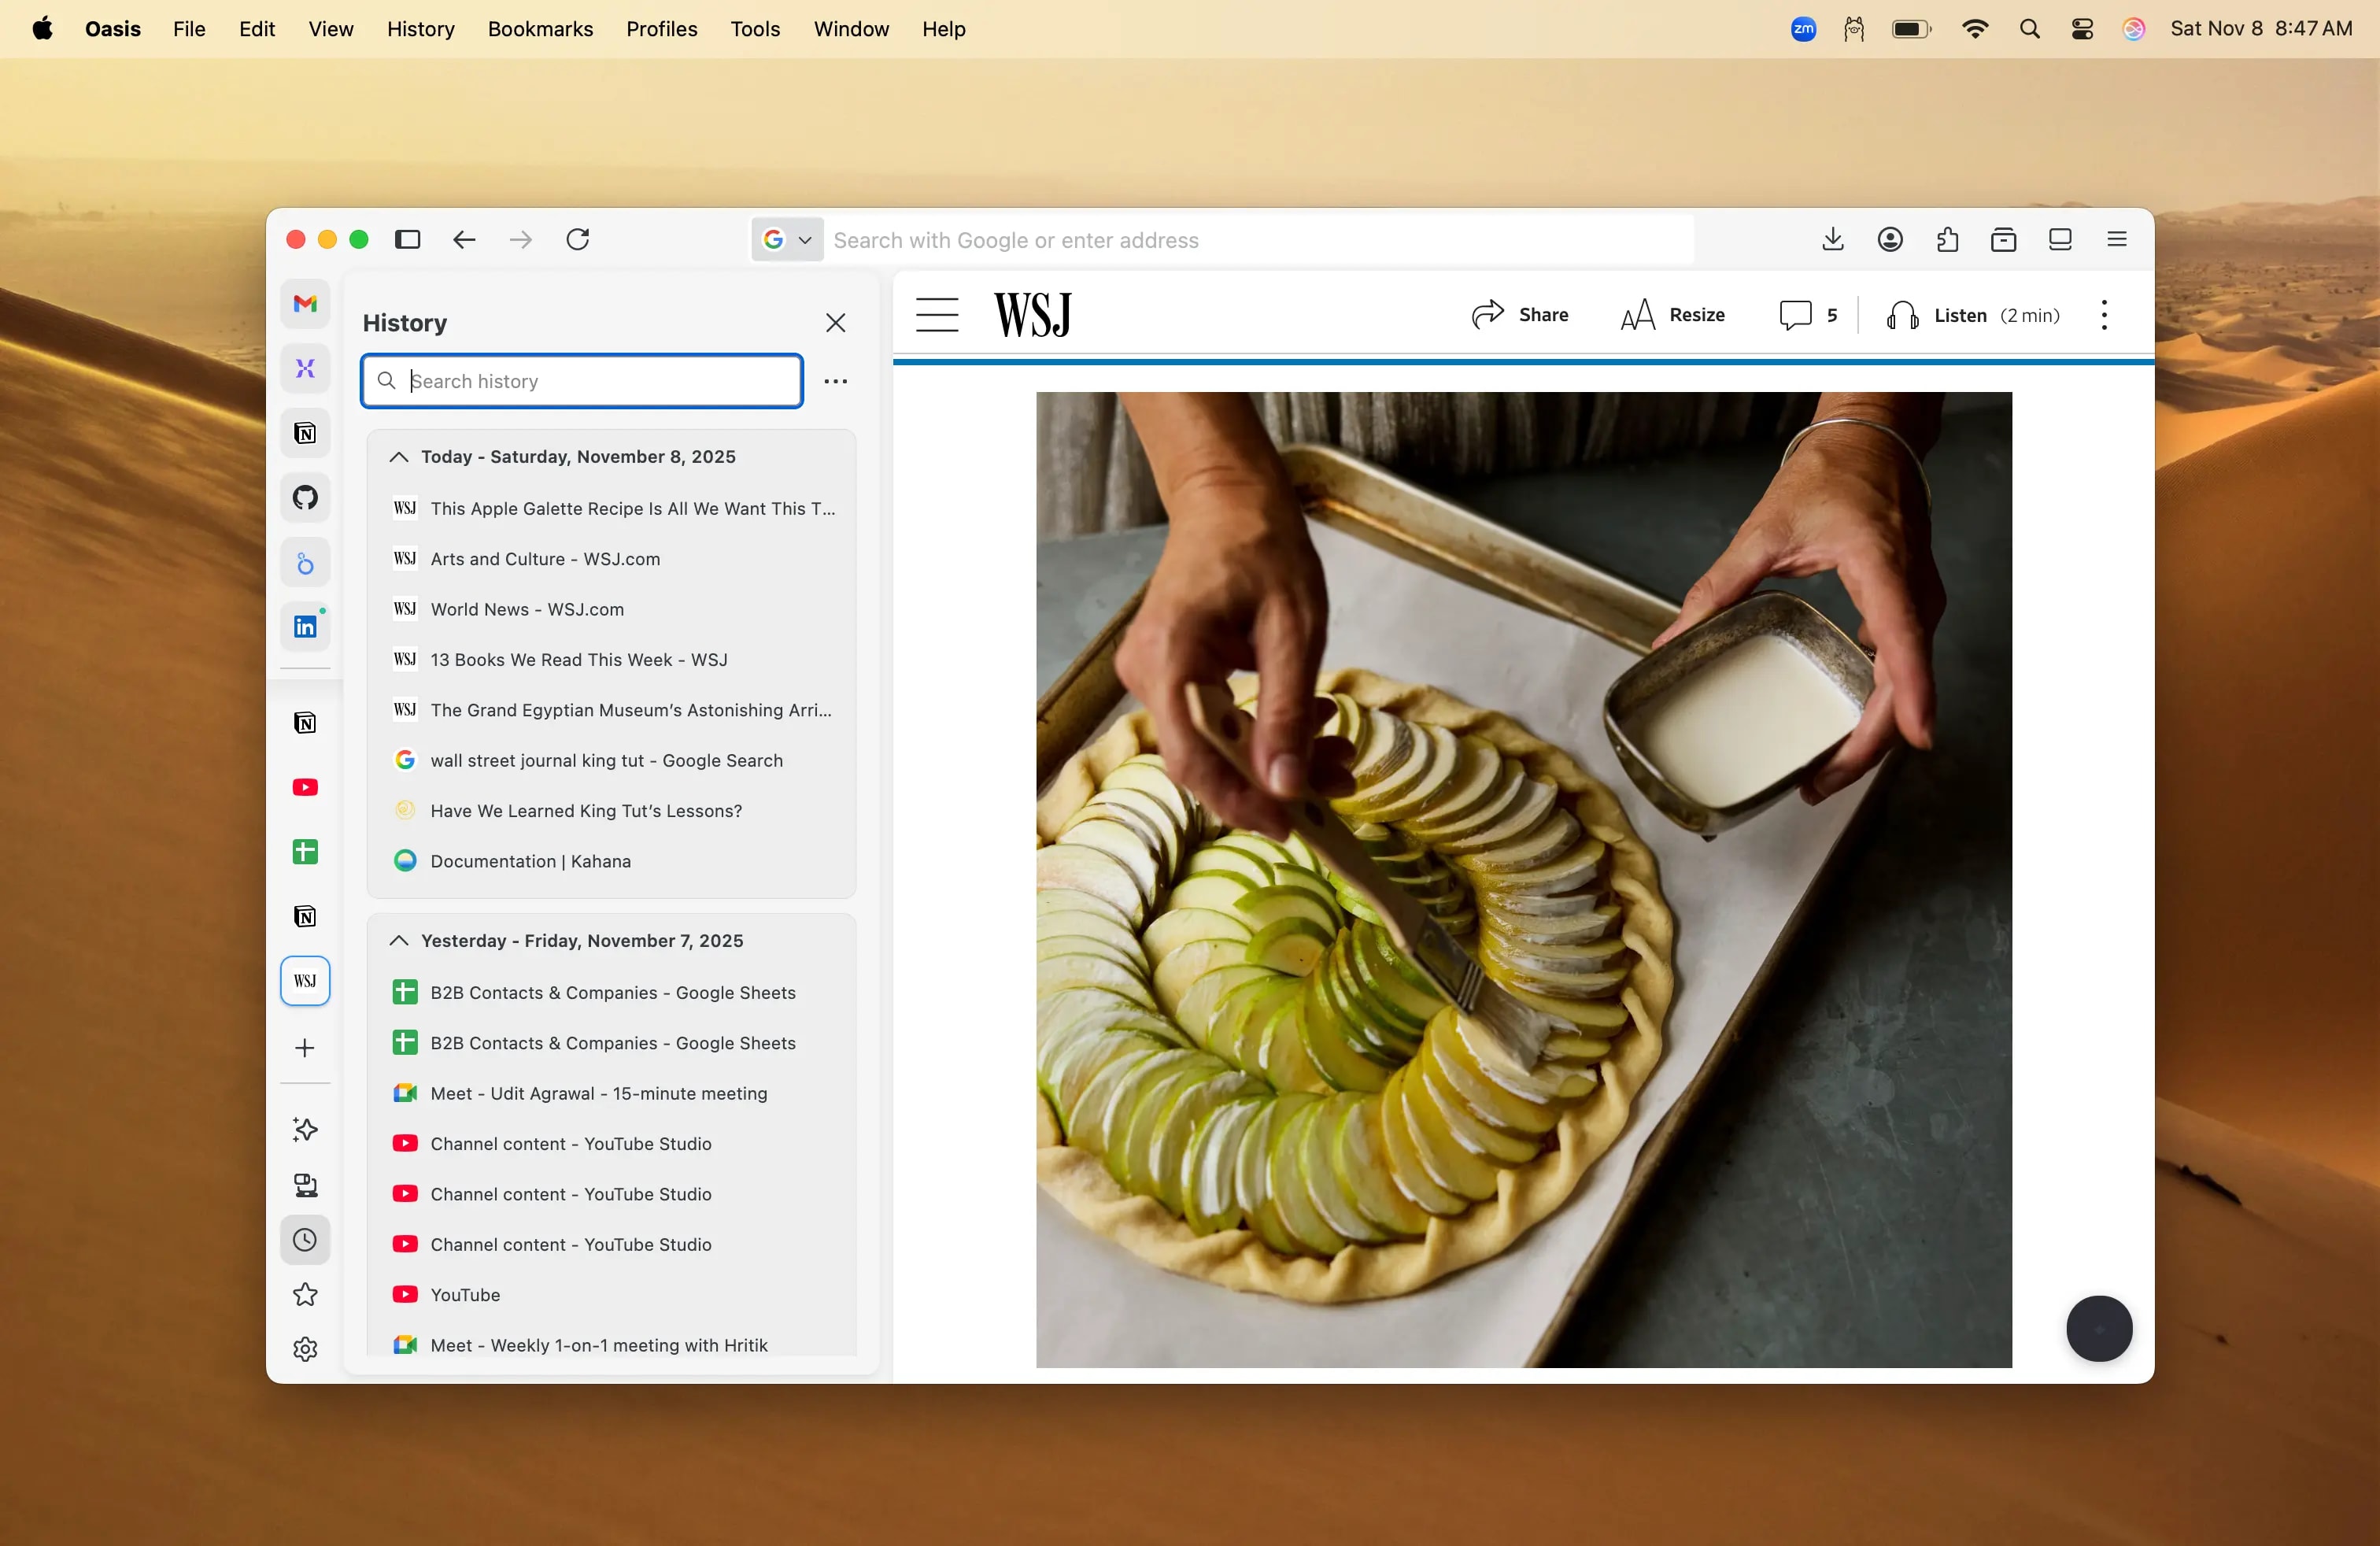This screenshot has width=2380, height=1546.
Task: Open the Google search engine dropdown
Action: (787, 240)
